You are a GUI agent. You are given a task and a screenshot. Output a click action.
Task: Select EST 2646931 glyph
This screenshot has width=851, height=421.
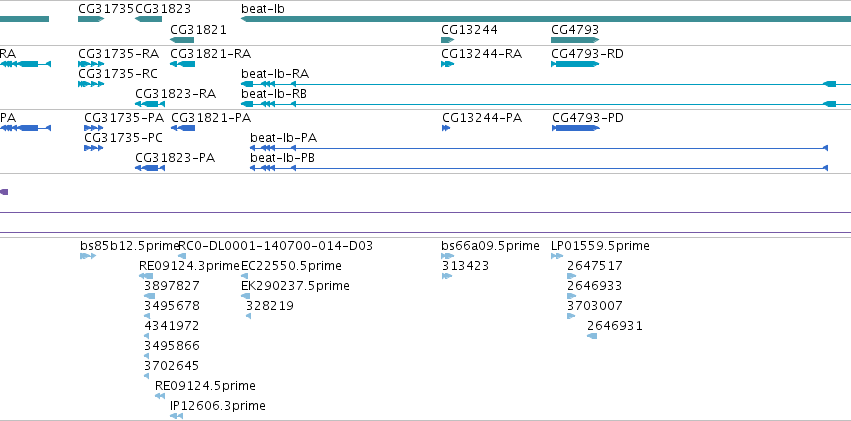592,336
